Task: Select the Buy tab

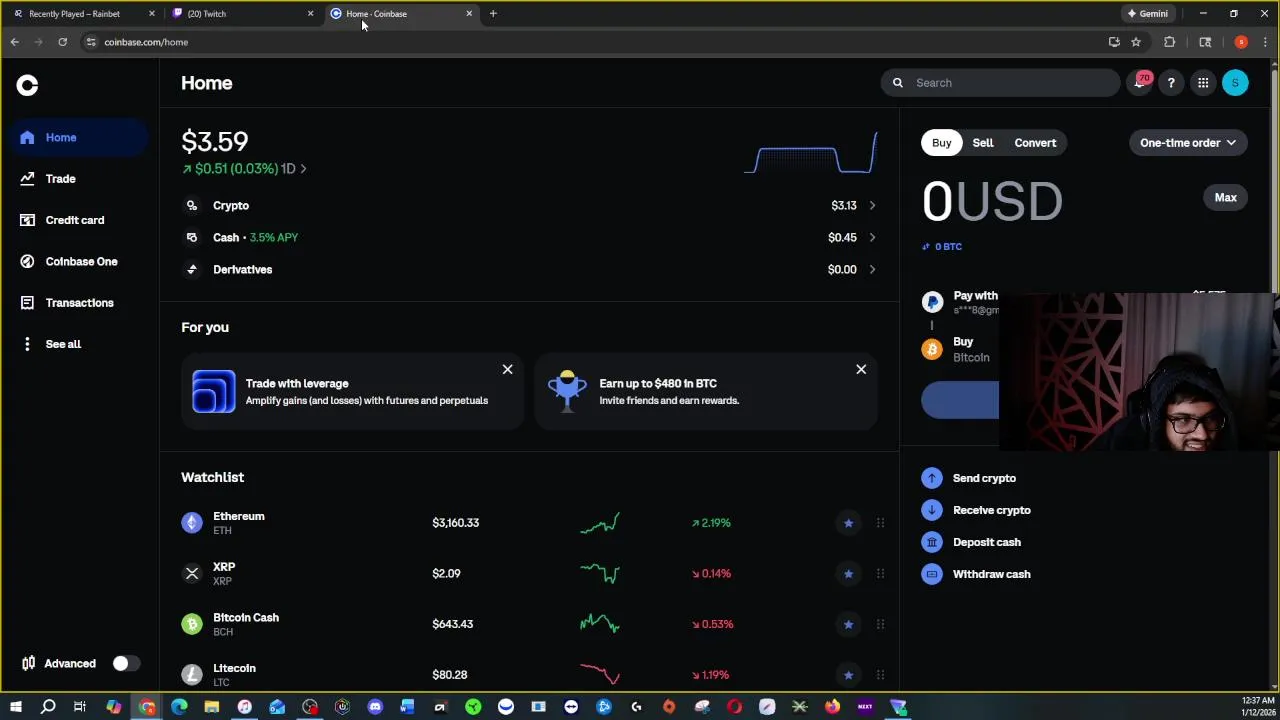Action: tap(941, 143)
